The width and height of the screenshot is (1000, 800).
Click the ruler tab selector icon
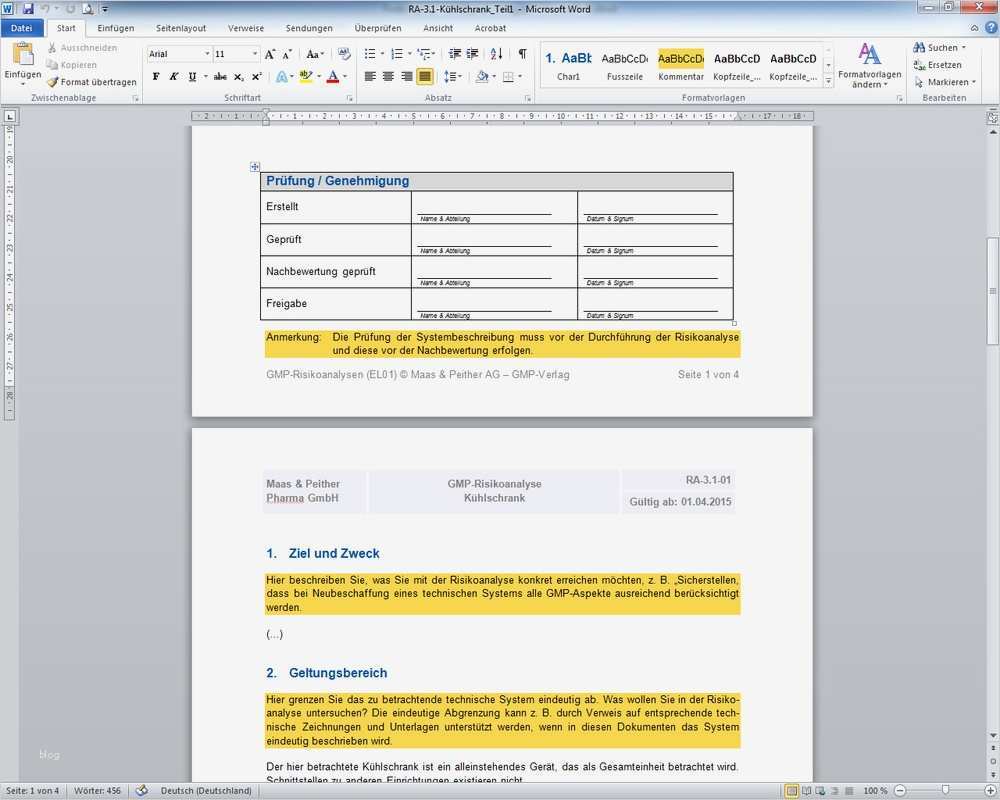point(10,116)
